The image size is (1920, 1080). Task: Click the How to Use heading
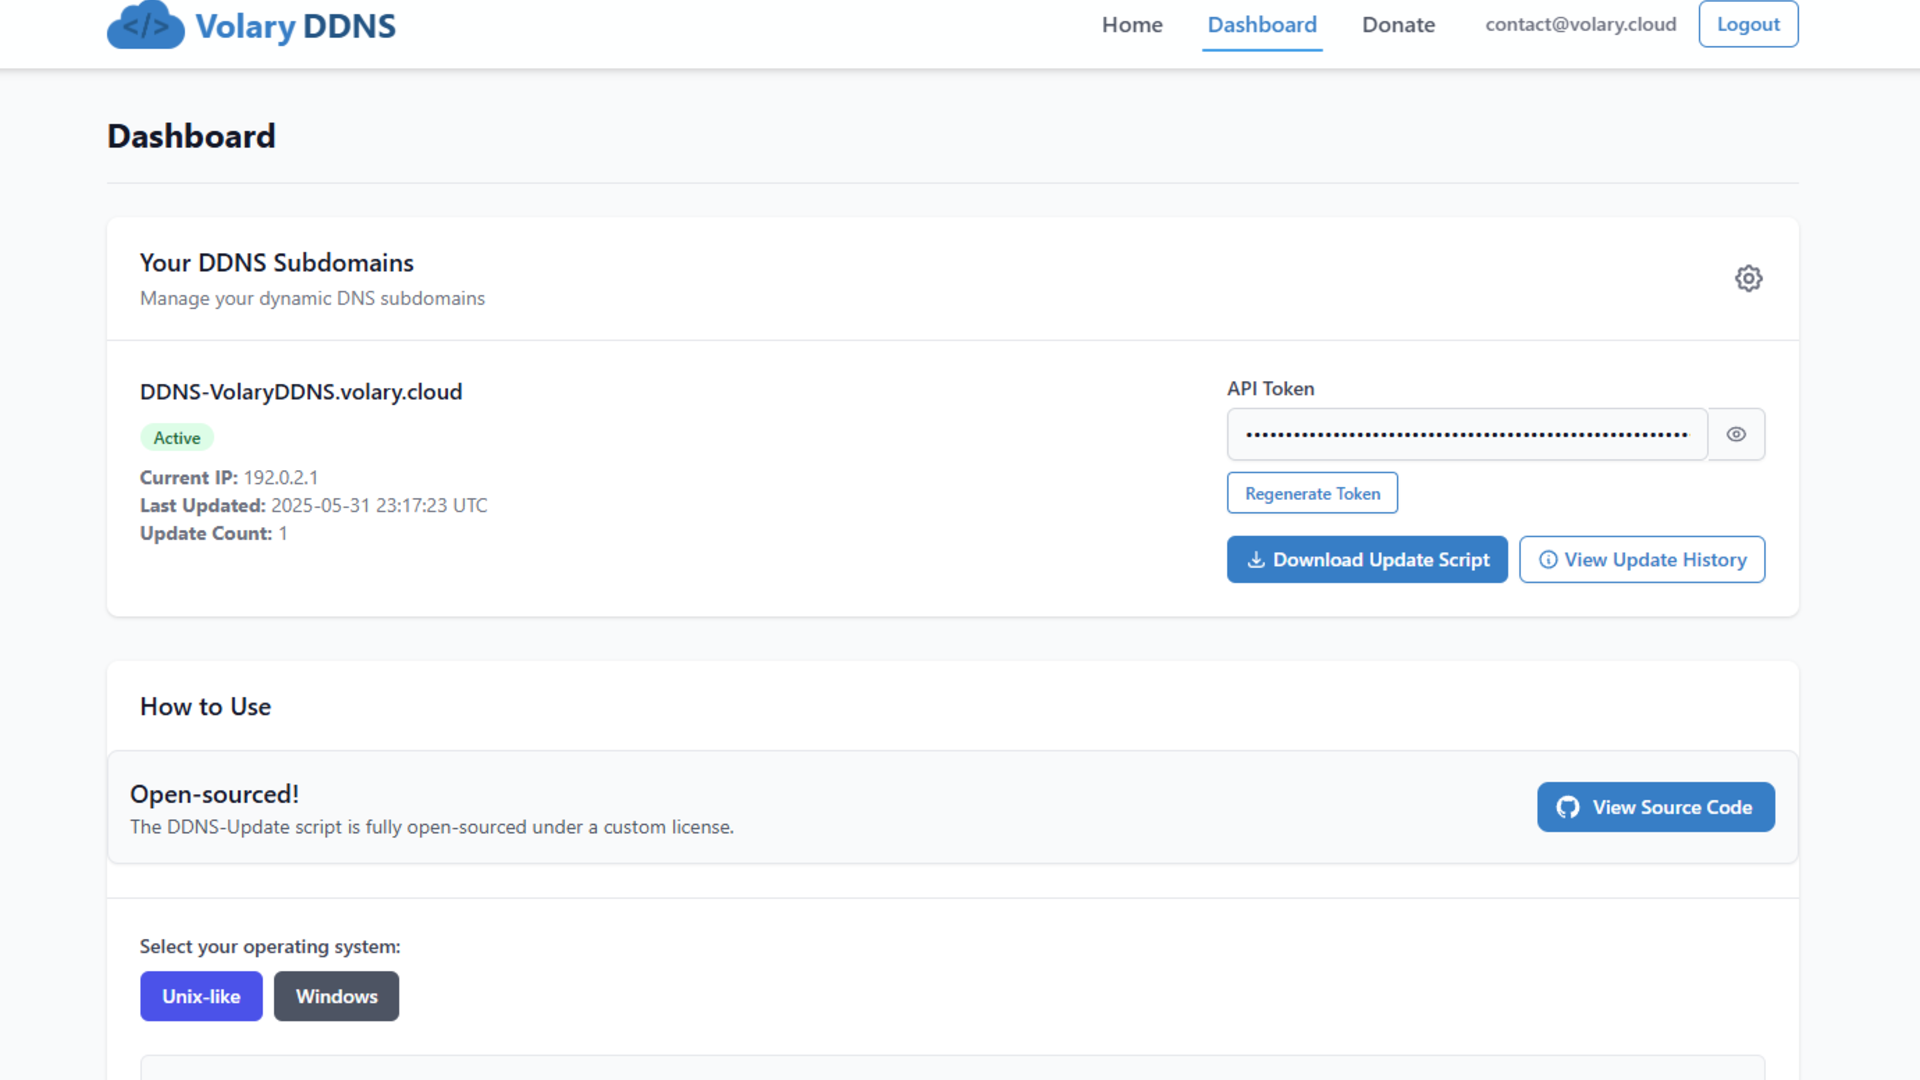click(x=205, y=707)
